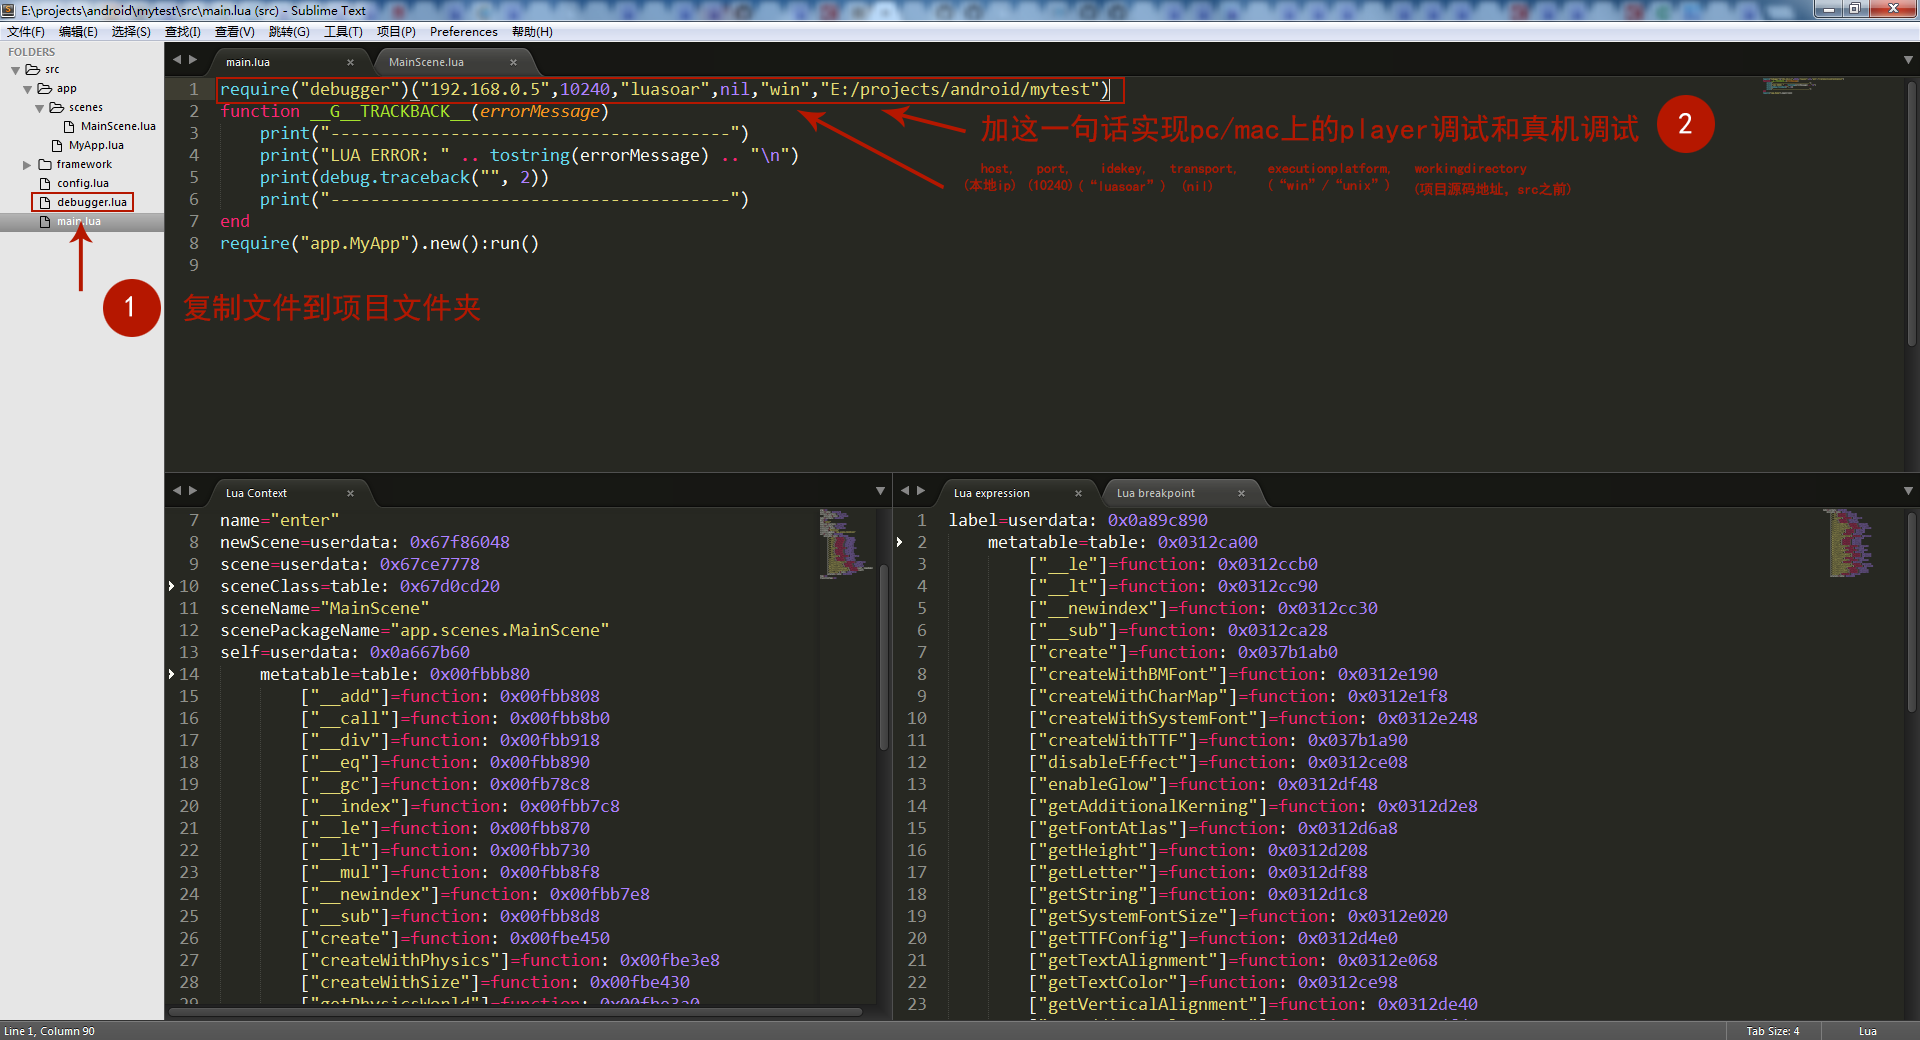This screenshot has width=1920, height=1040.
Task: Collapse the app folder in sidebar
Action: [x=27, y=89]
